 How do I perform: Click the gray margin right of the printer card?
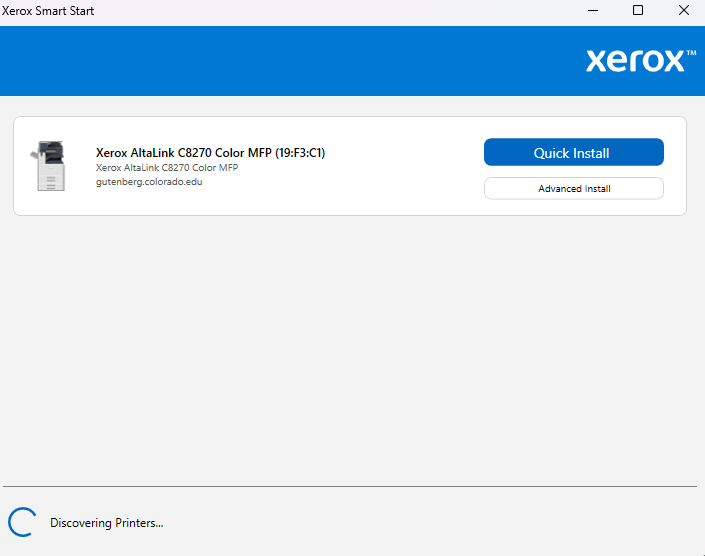tap(695, 166)
